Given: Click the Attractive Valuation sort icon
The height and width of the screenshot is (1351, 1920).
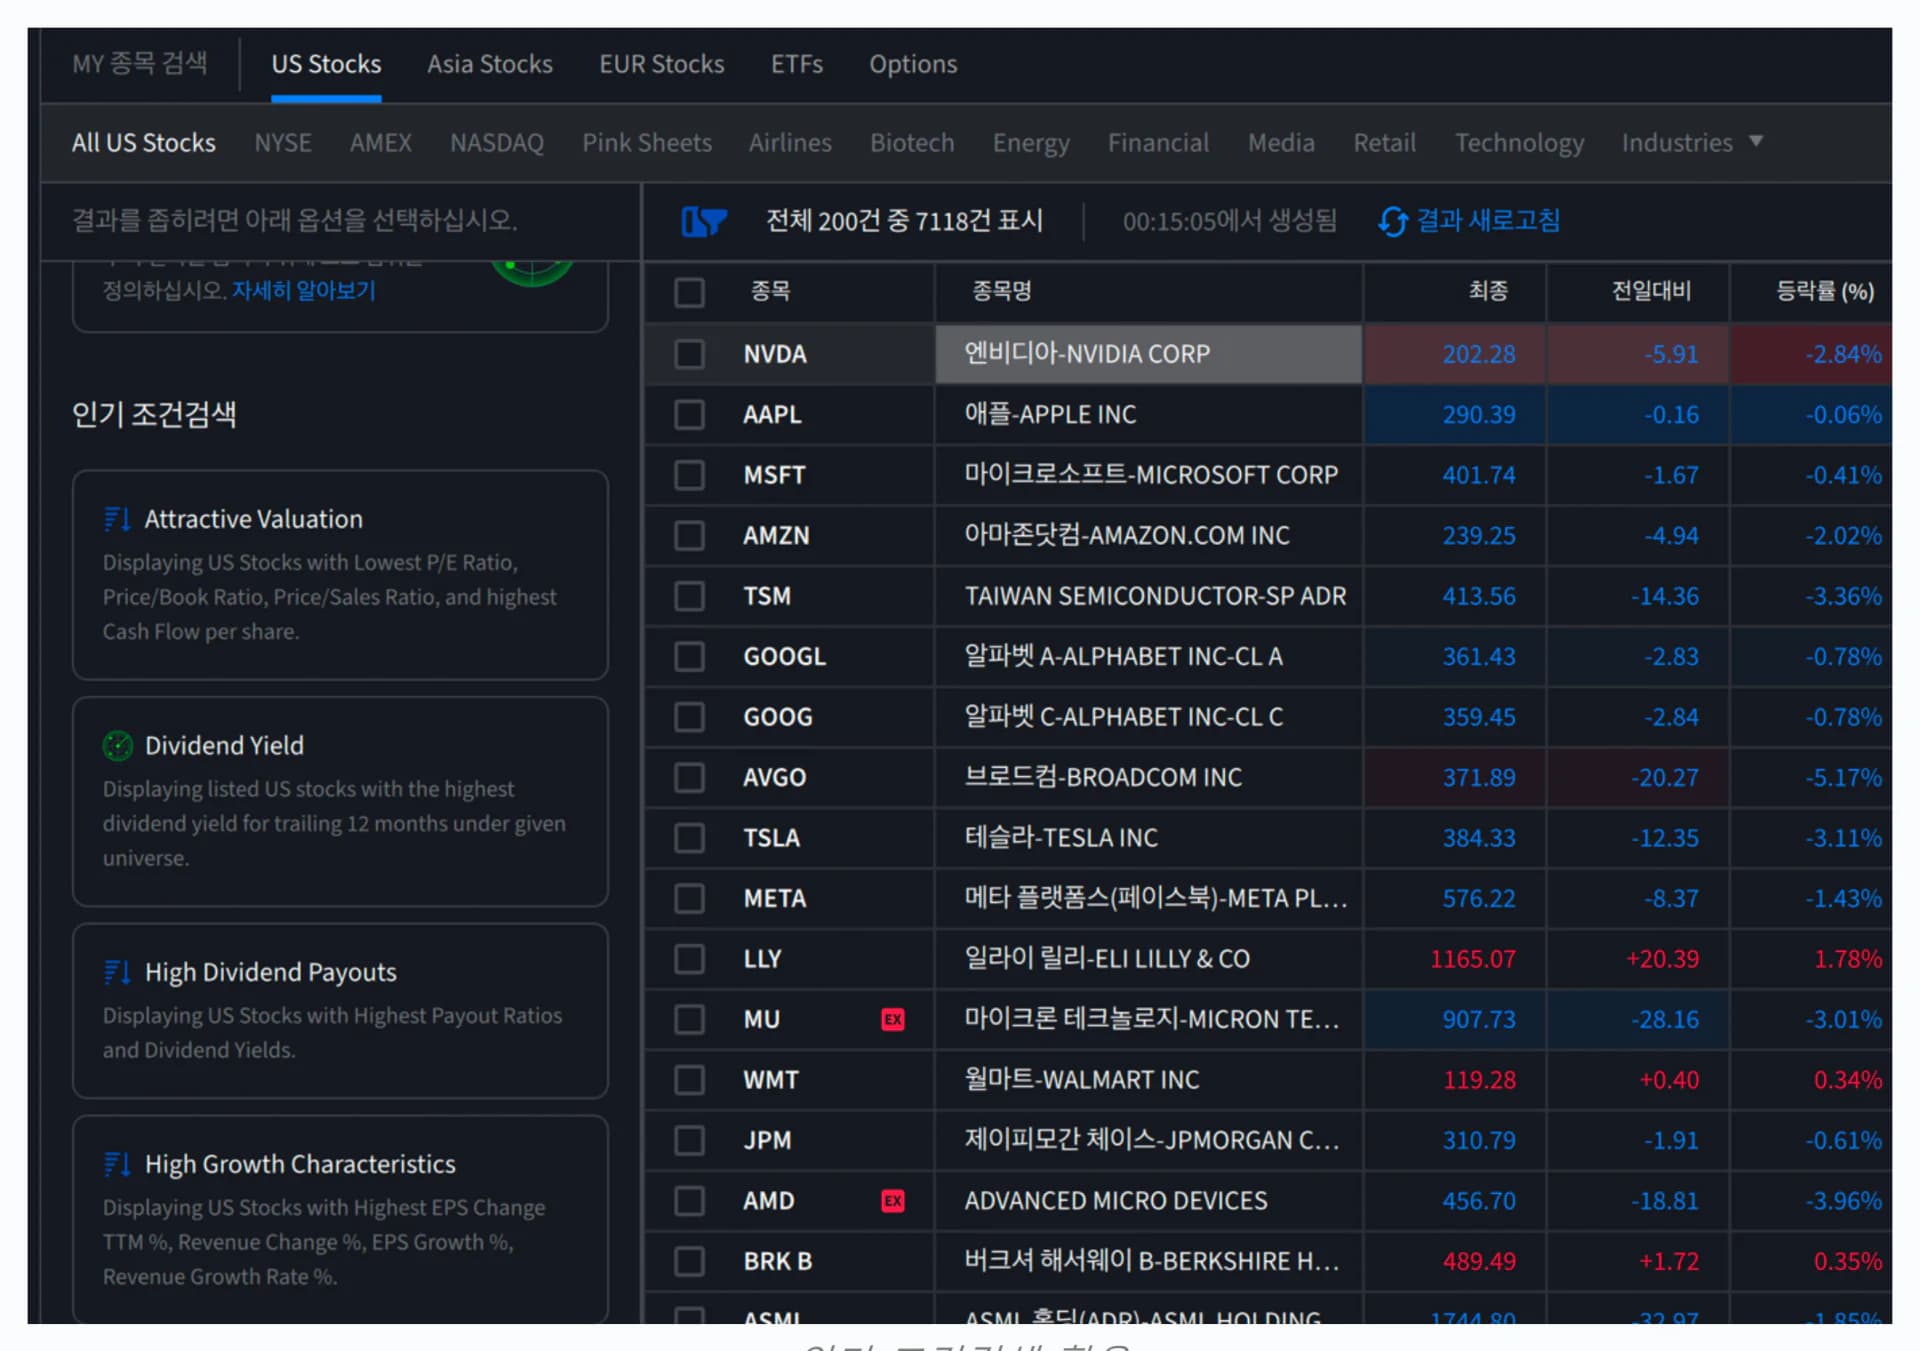Looking at the screenshot, I should pyautogui.click(x=117, y=519).
